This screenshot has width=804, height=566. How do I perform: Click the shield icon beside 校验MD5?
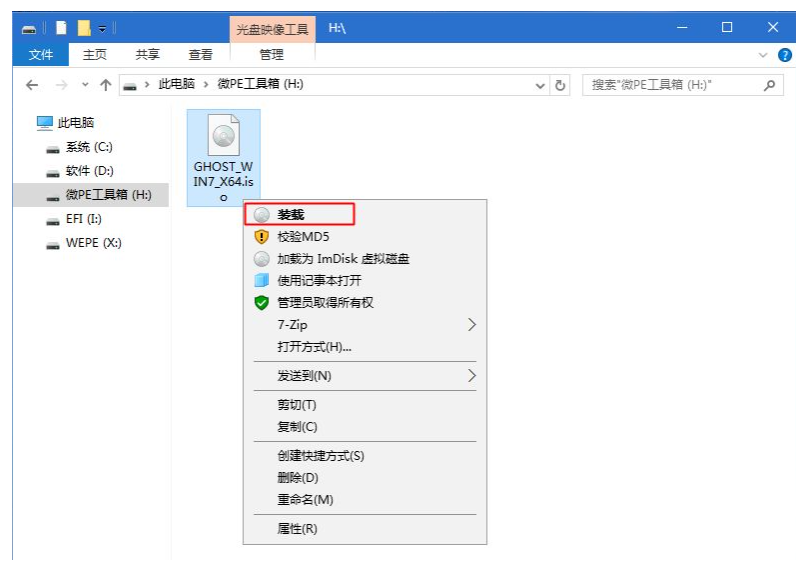(262, 237)
